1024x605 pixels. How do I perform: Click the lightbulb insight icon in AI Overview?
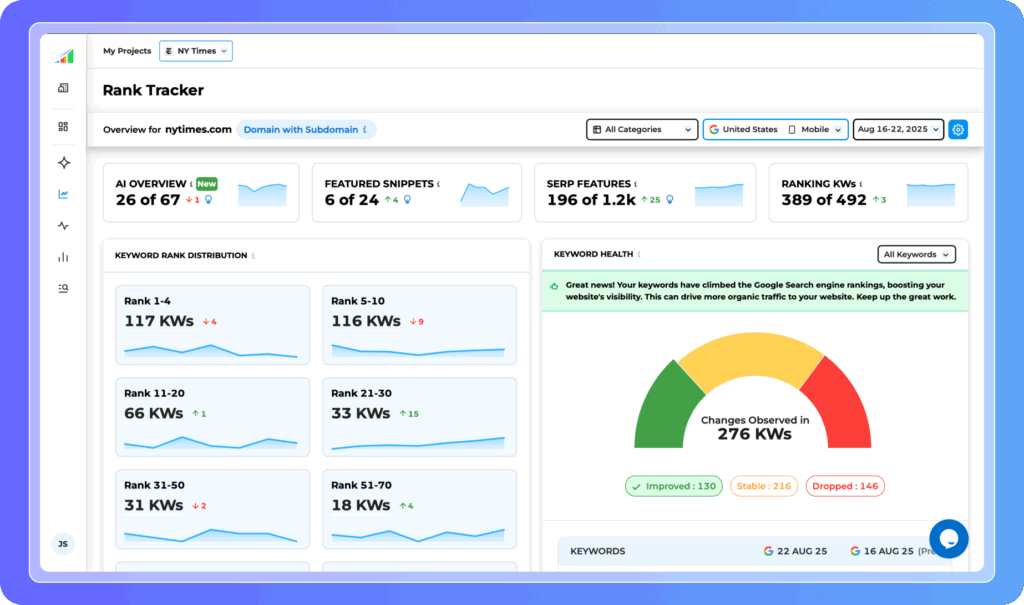209,200
